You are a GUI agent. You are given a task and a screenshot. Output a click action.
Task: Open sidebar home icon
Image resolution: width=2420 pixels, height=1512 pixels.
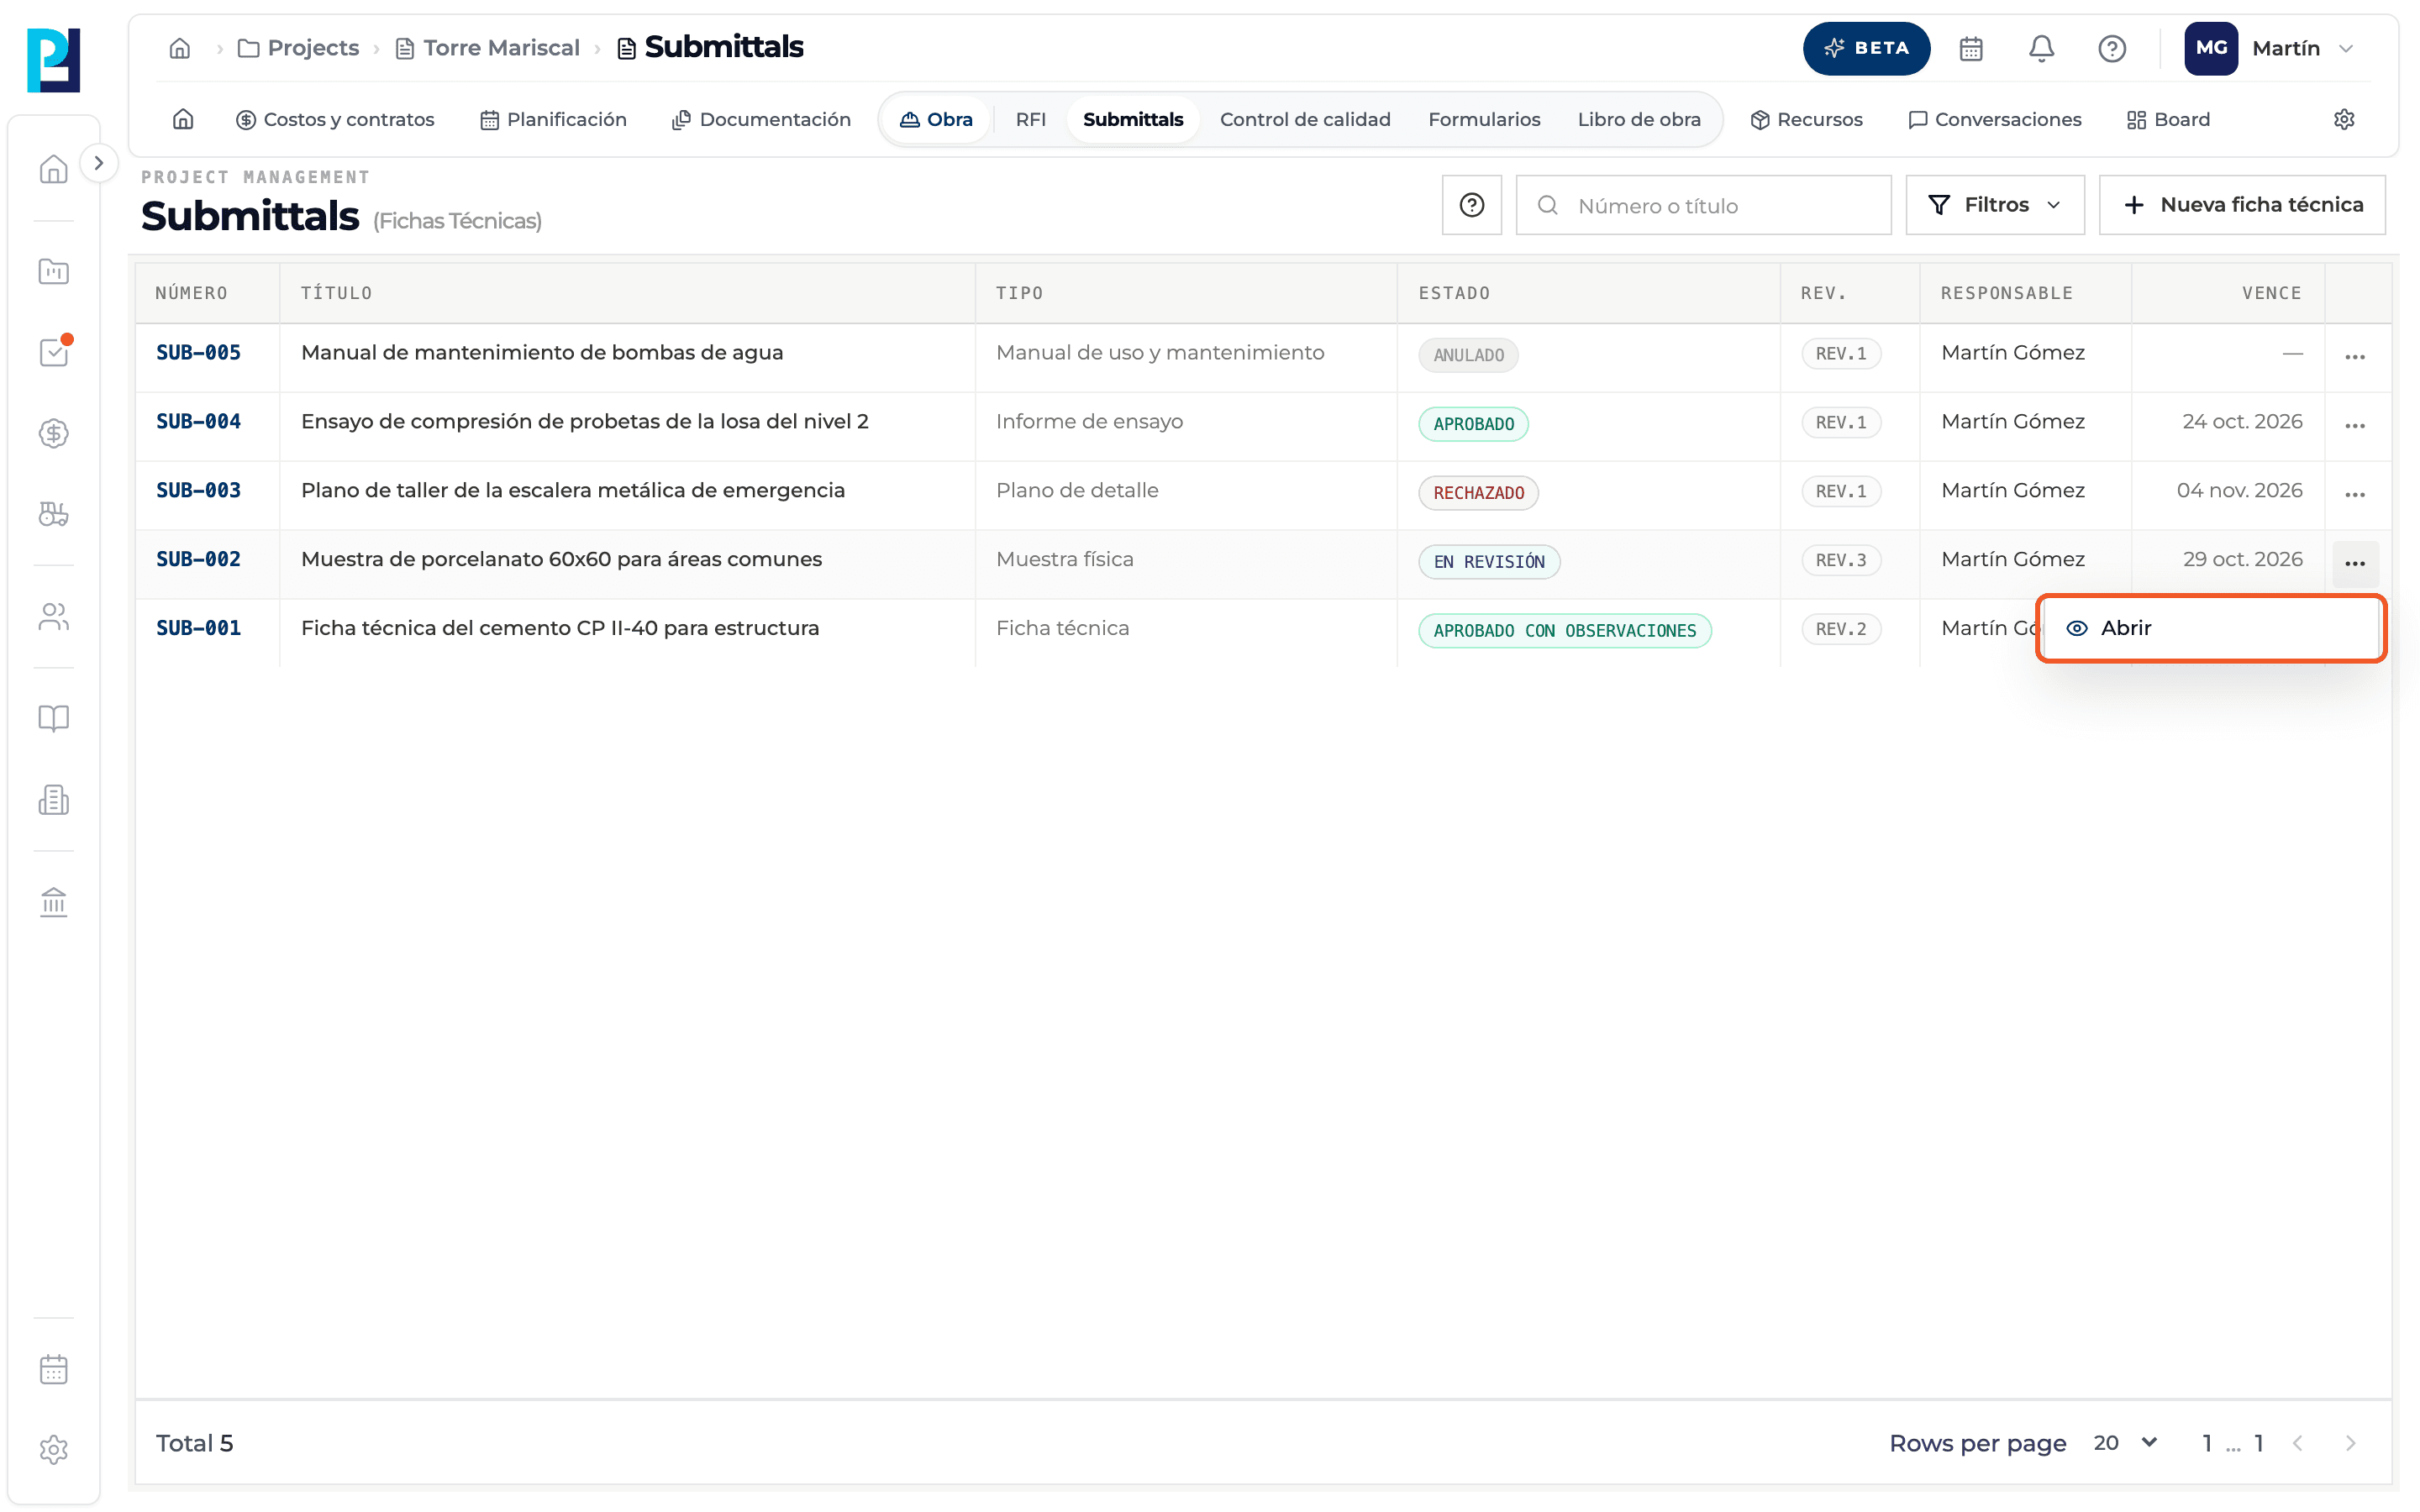click(x=54, y=169)
